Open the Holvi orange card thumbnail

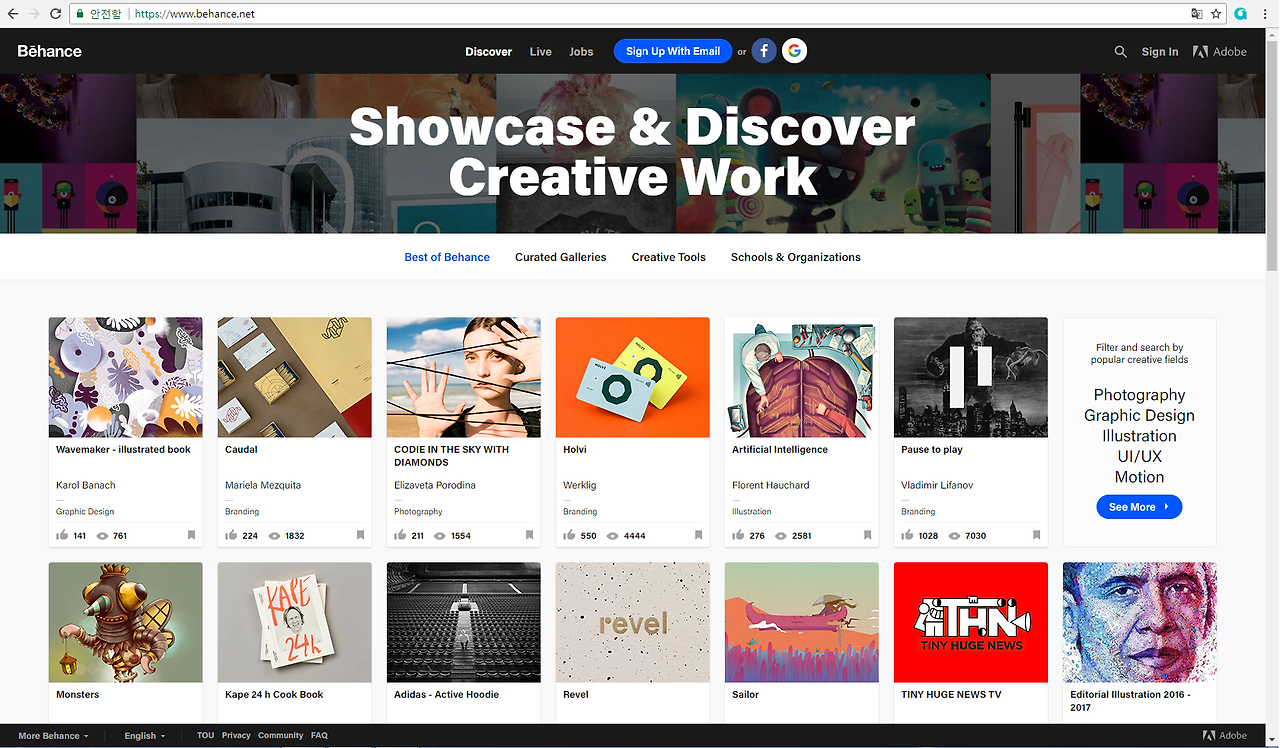633,377
